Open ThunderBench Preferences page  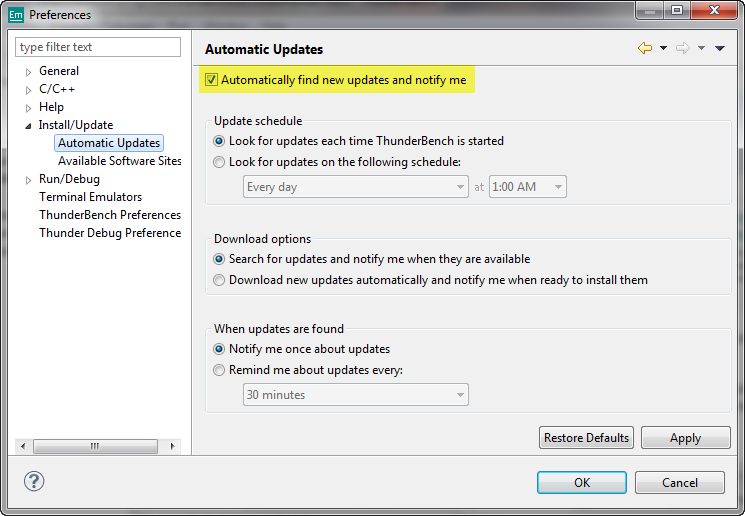point(109,215)
